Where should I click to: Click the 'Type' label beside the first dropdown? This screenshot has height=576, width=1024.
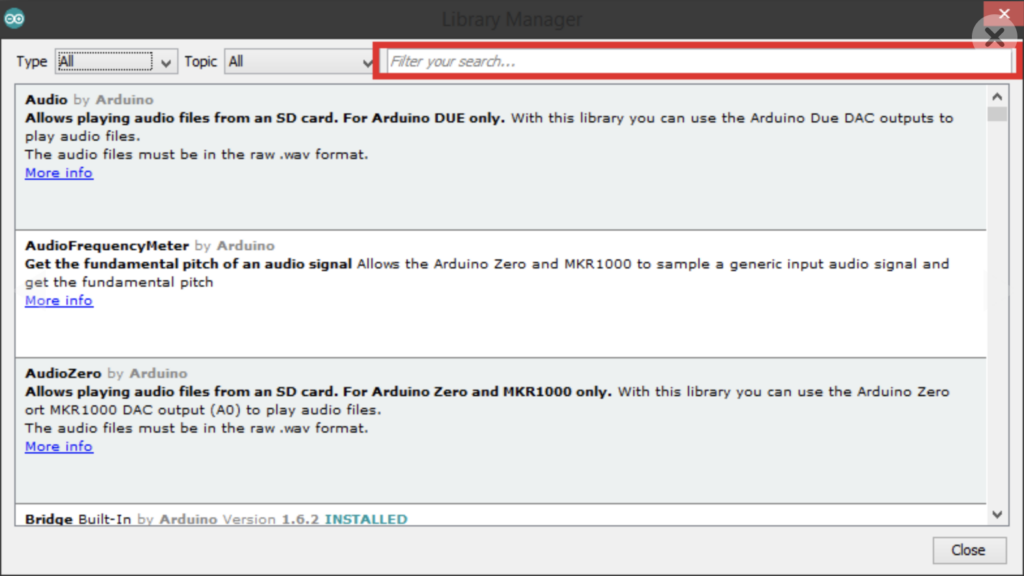click(32, 62)
